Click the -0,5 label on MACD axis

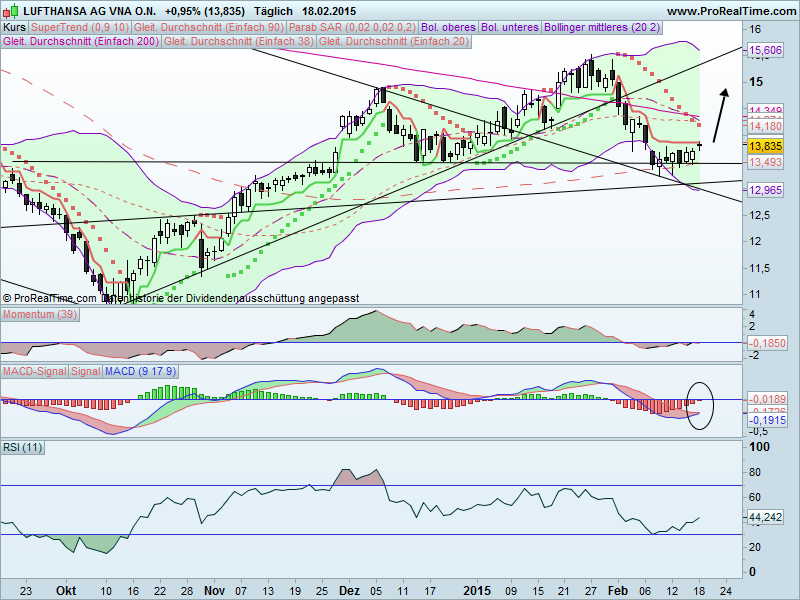(758, 432)
